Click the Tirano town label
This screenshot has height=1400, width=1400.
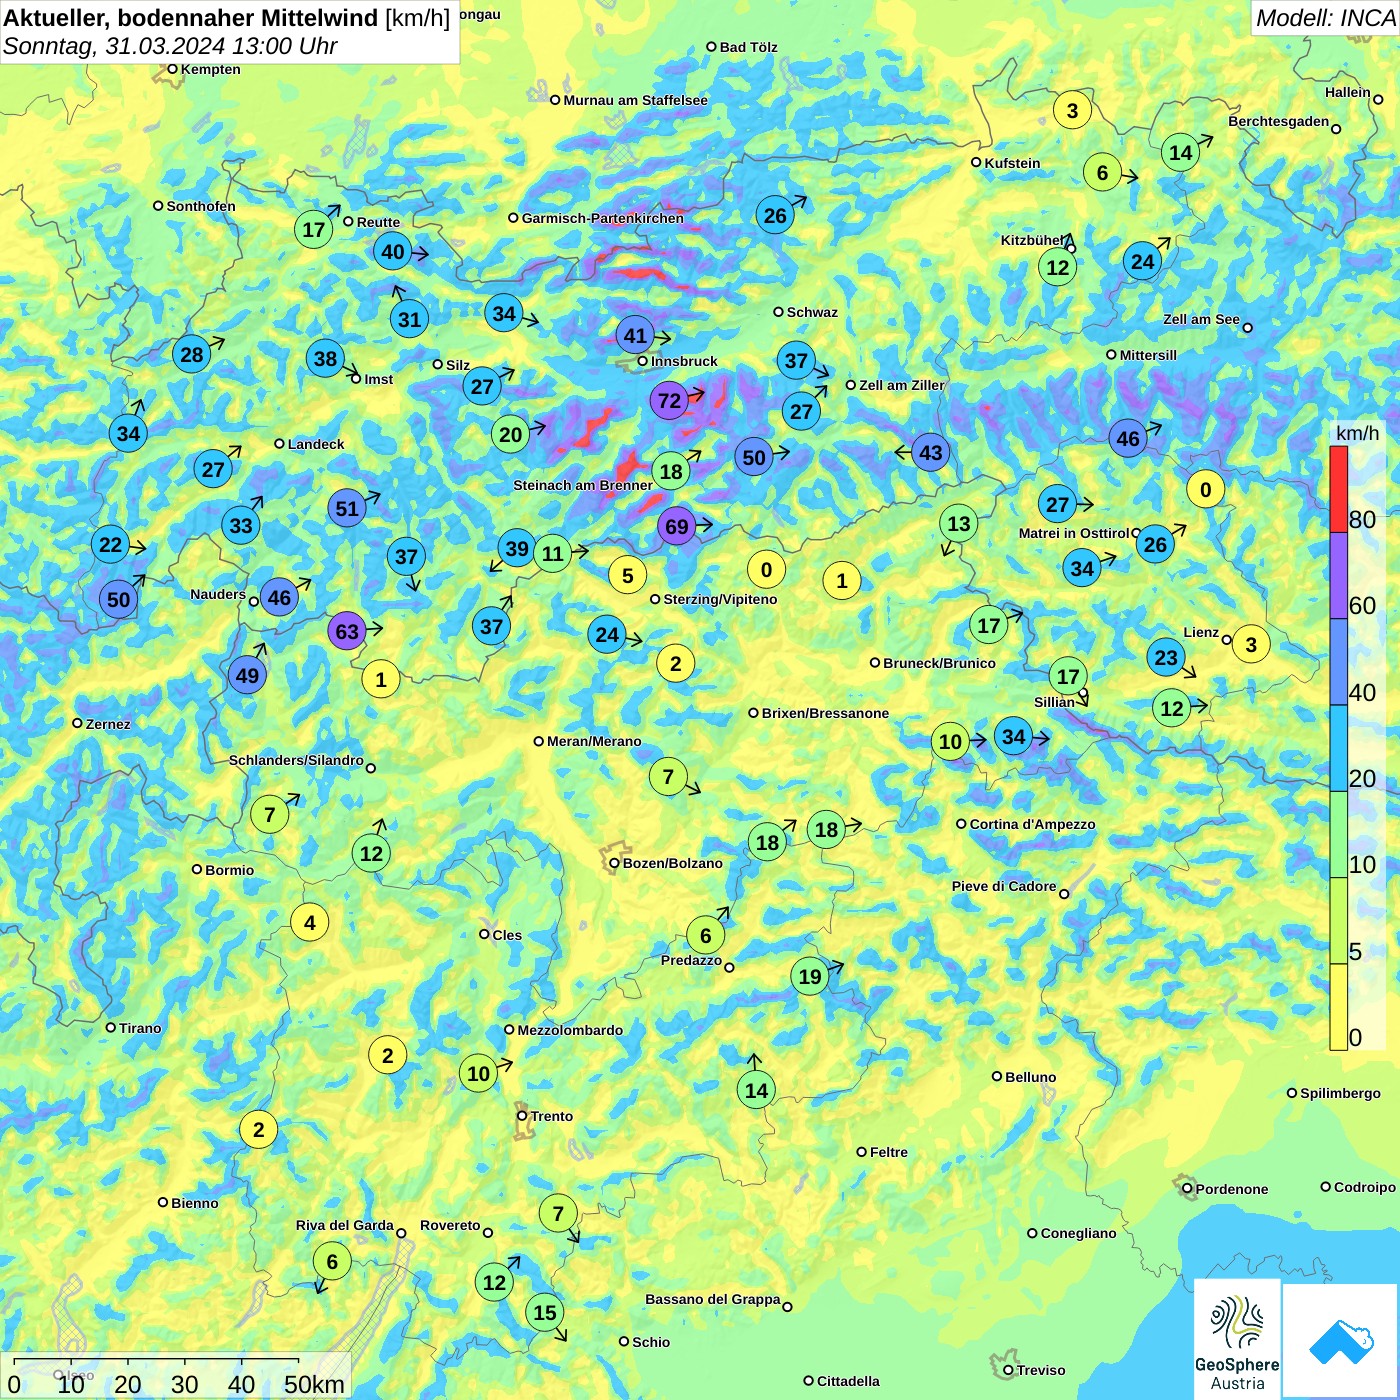click(x=140, y=1028)
